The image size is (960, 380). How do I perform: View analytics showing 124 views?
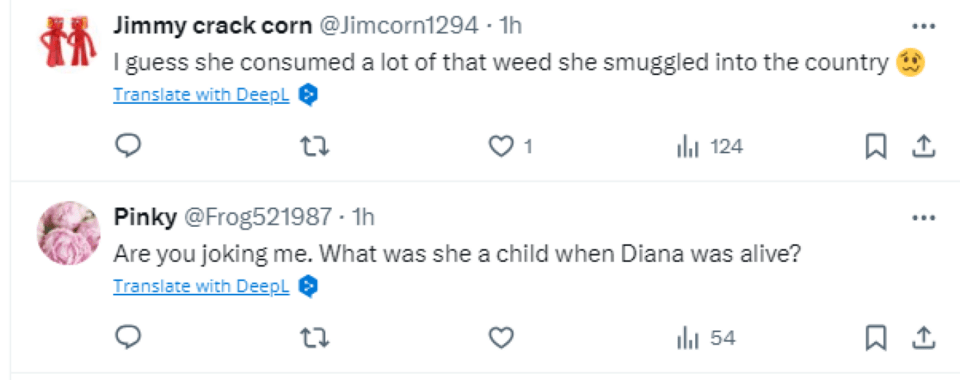710,146
